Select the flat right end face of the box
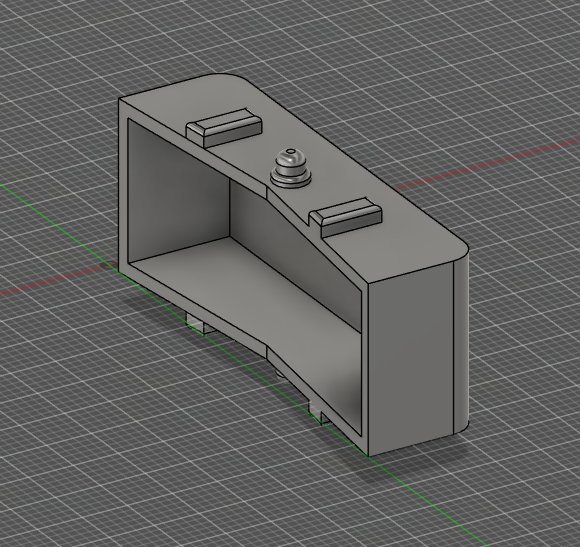This screenshot has height=547, width=580. pyautogui.click(x=411, y=359)
